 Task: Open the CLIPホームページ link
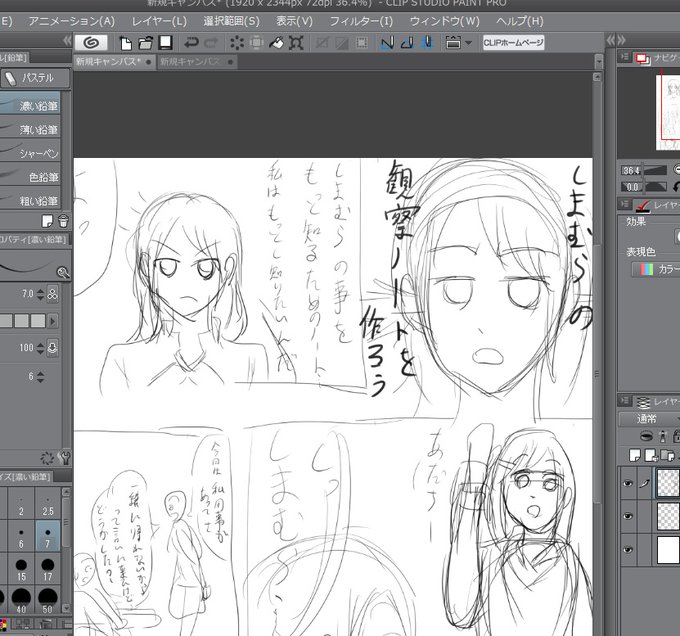513,42
